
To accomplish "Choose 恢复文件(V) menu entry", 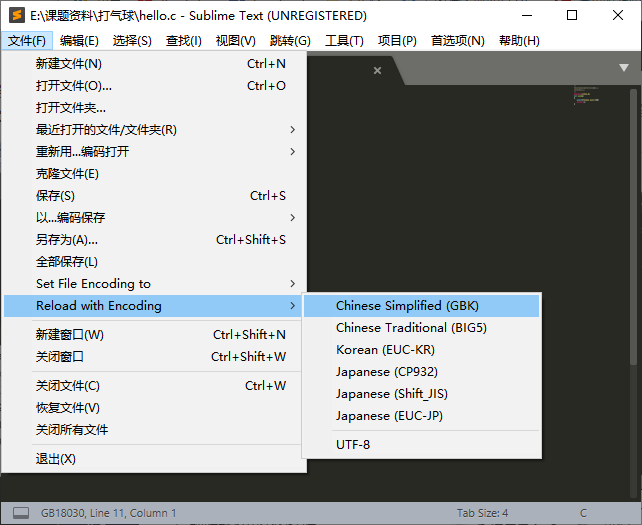I will click(154, 408).
